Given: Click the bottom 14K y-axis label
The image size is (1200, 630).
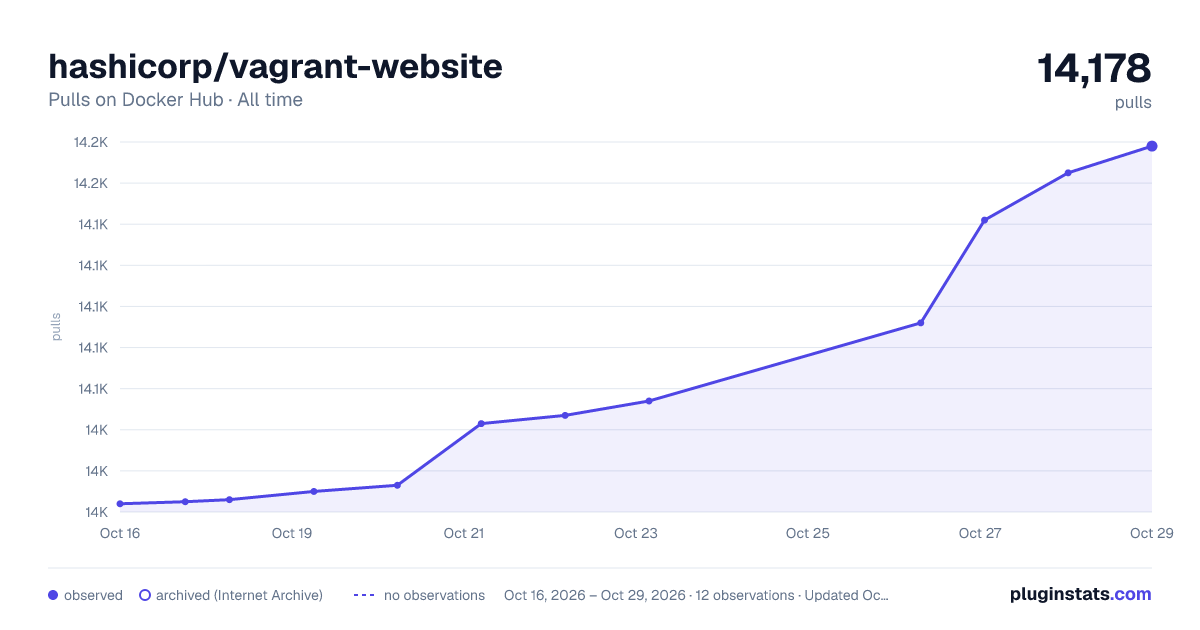Looking at the screenshot, I should coord(96,512).
